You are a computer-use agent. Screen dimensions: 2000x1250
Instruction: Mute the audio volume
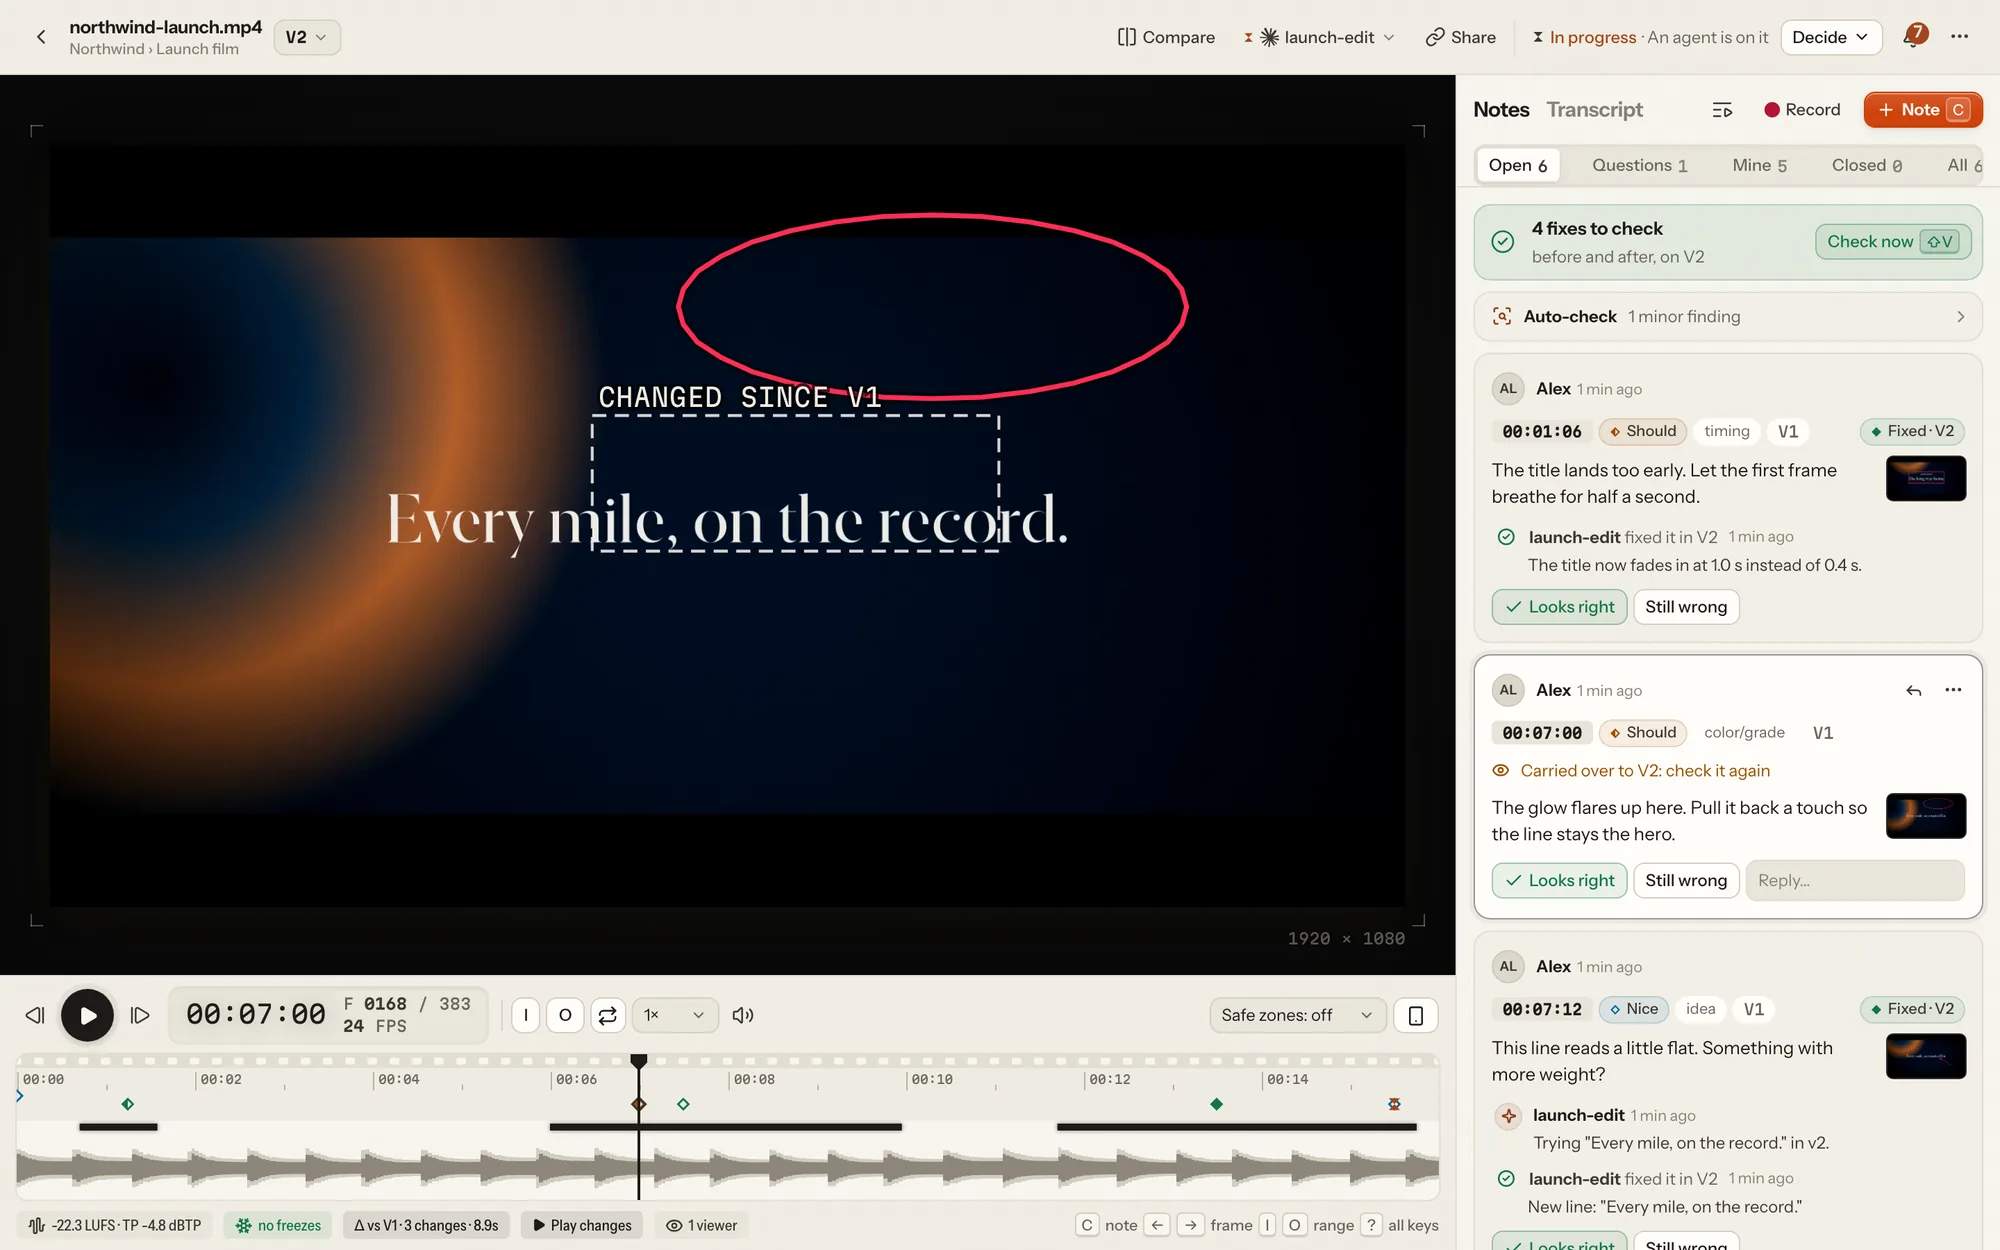pyautogui.click(x=742, y=1015)
